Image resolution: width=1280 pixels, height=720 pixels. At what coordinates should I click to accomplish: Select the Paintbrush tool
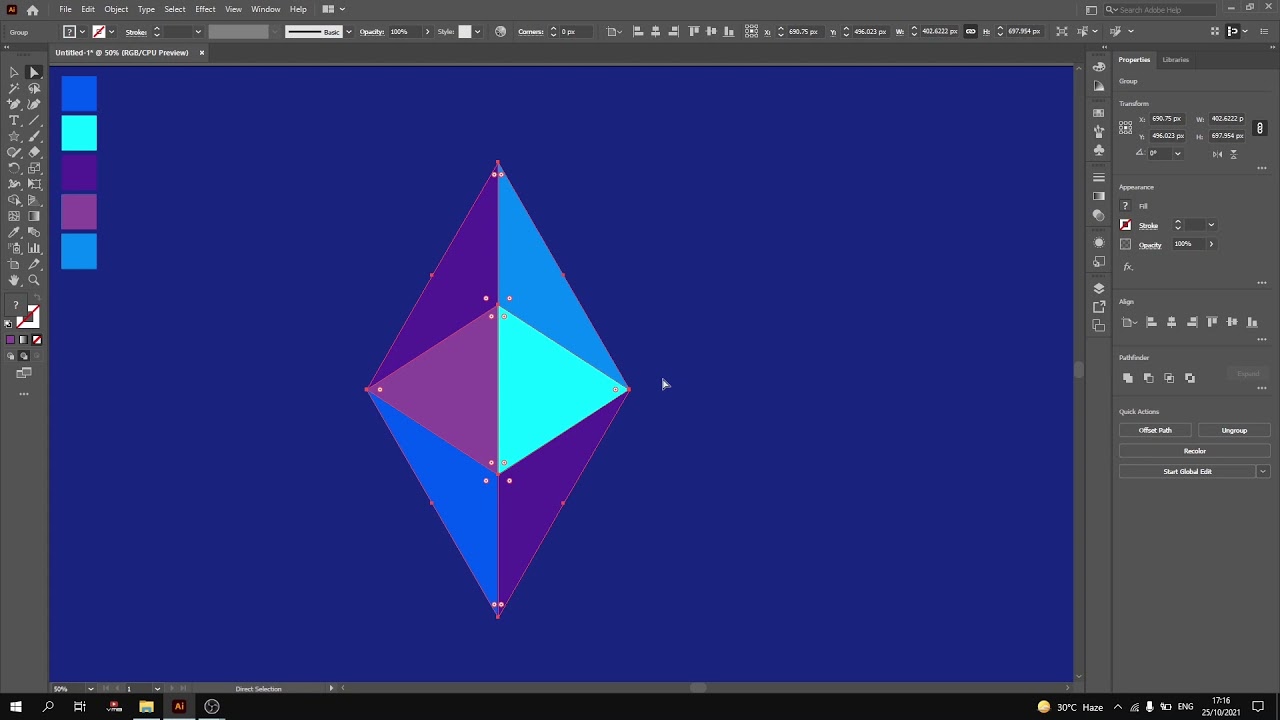pos(34,136)
